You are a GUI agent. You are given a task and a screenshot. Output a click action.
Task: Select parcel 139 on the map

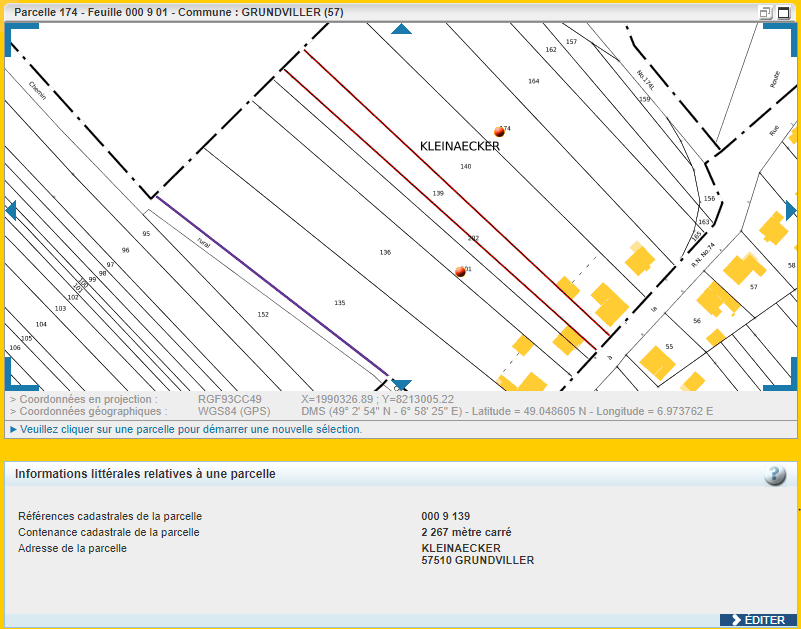tap(438, 193)
